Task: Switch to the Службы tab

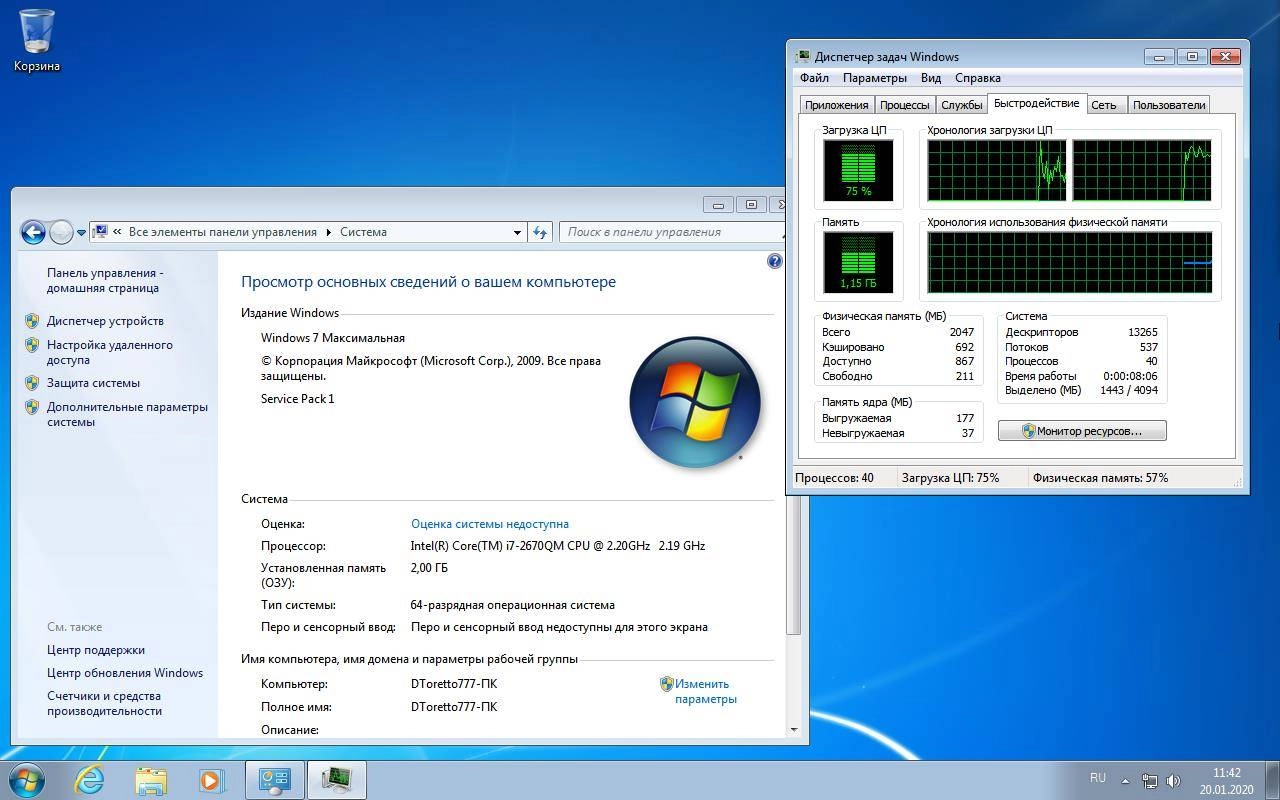Action: (x=962, y=105)
